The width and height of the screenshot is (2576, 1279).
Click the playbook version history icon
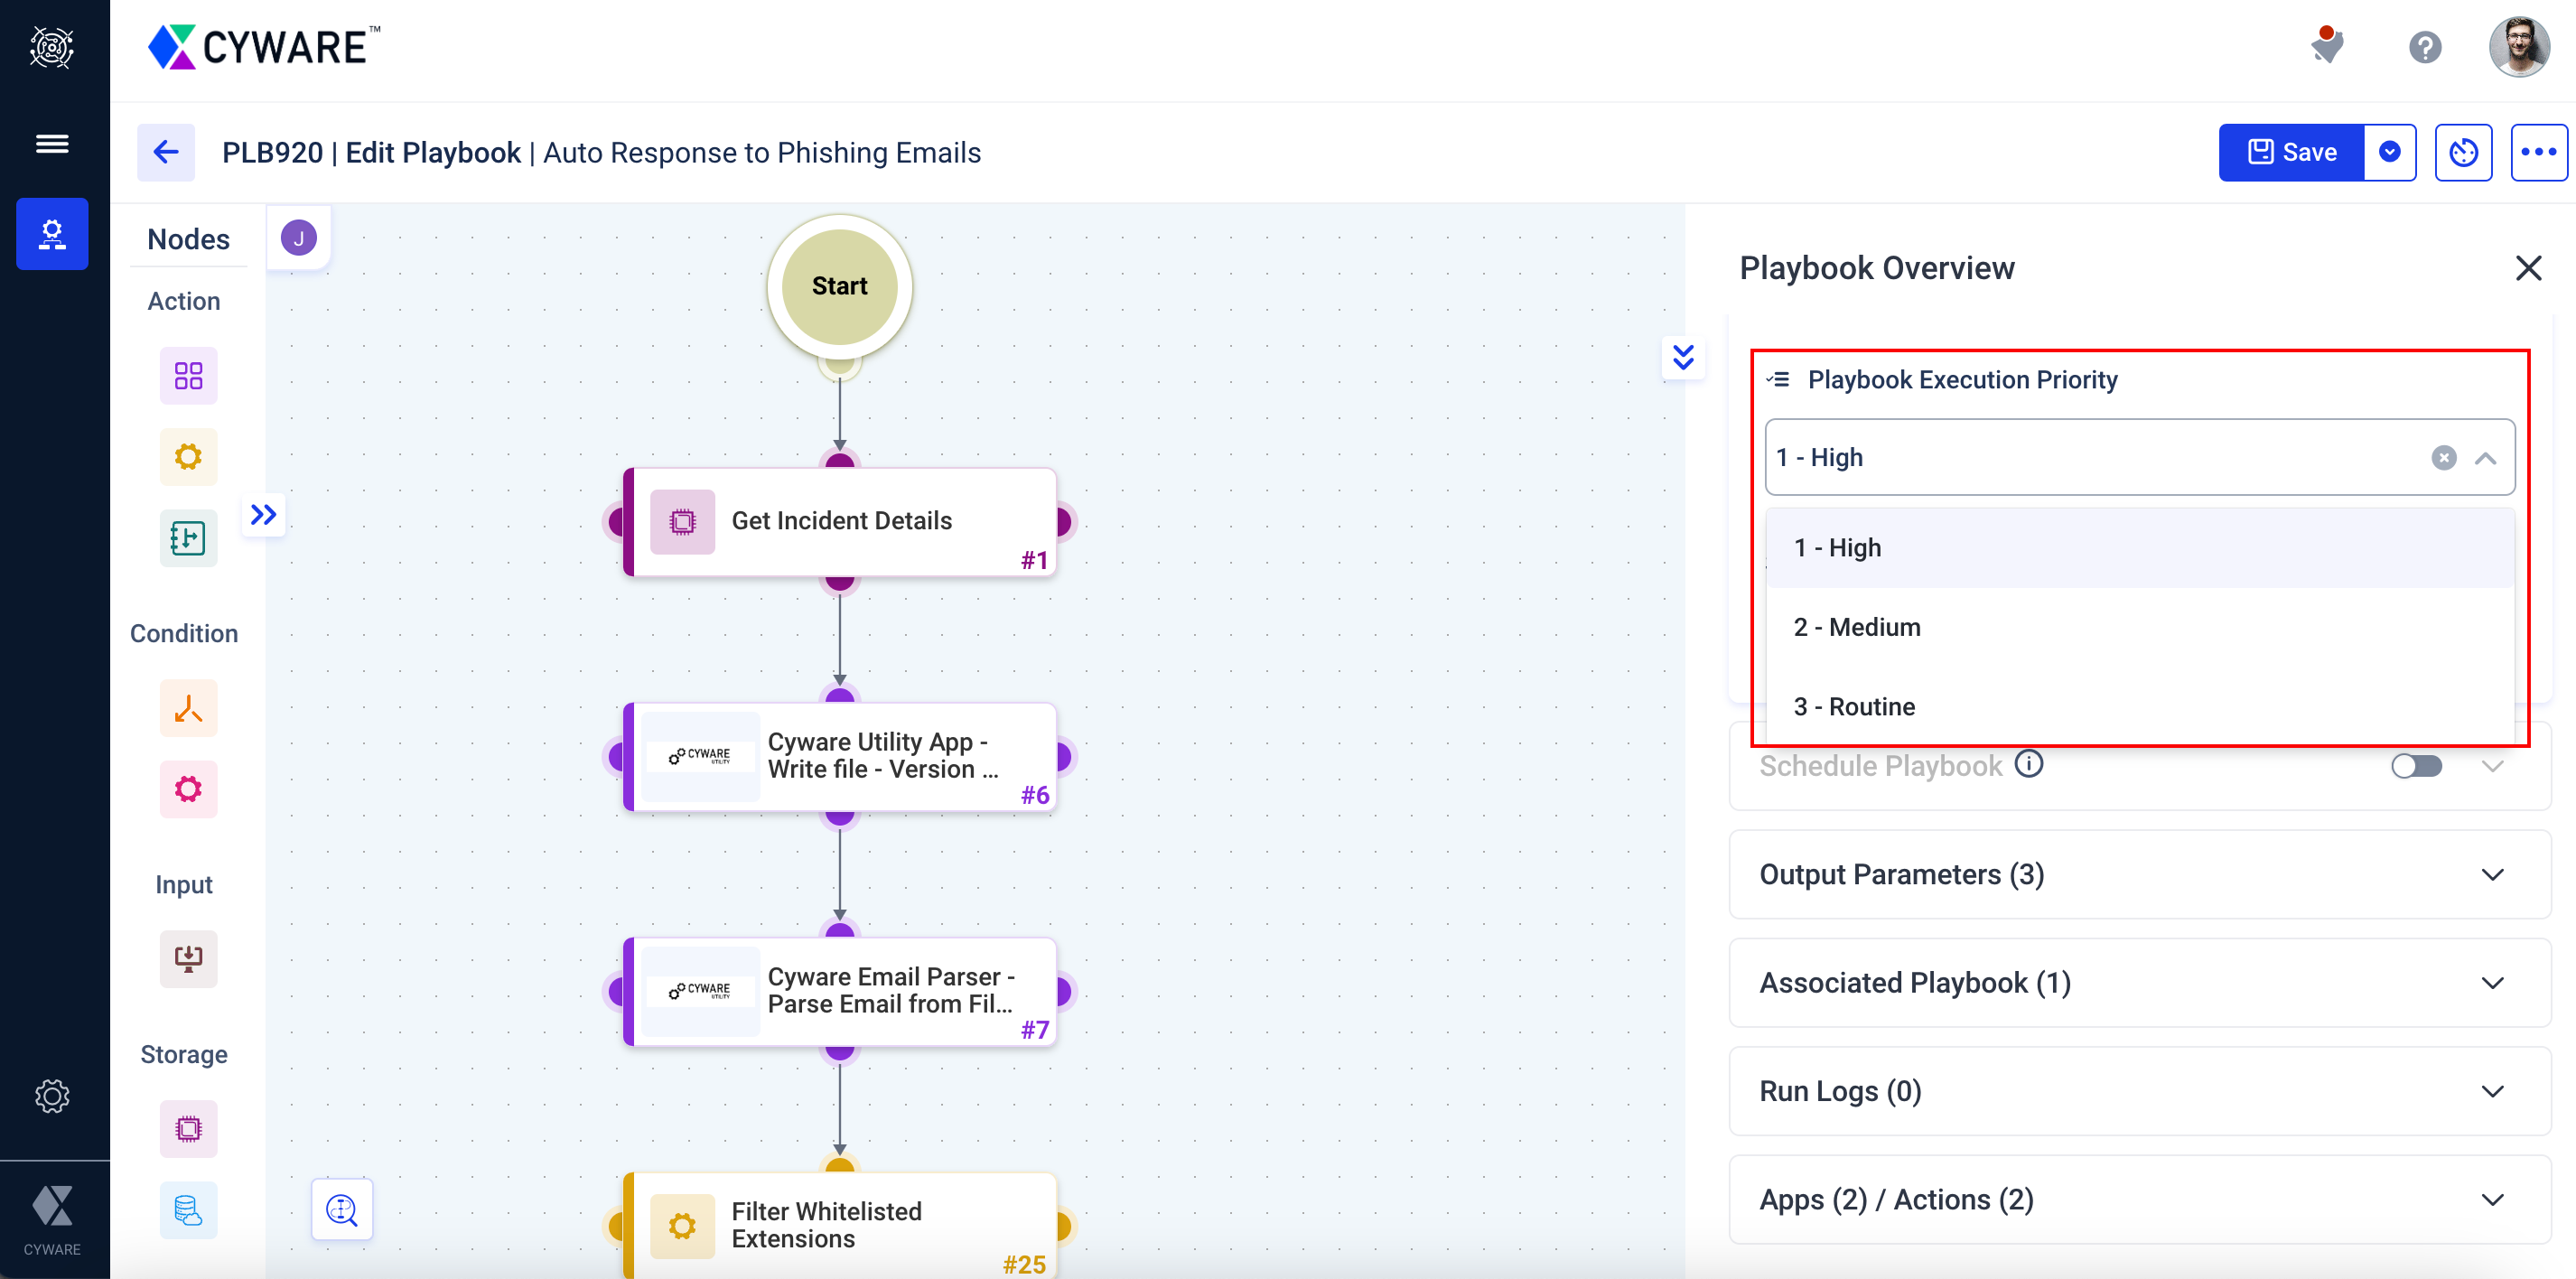click(2463, 152)
